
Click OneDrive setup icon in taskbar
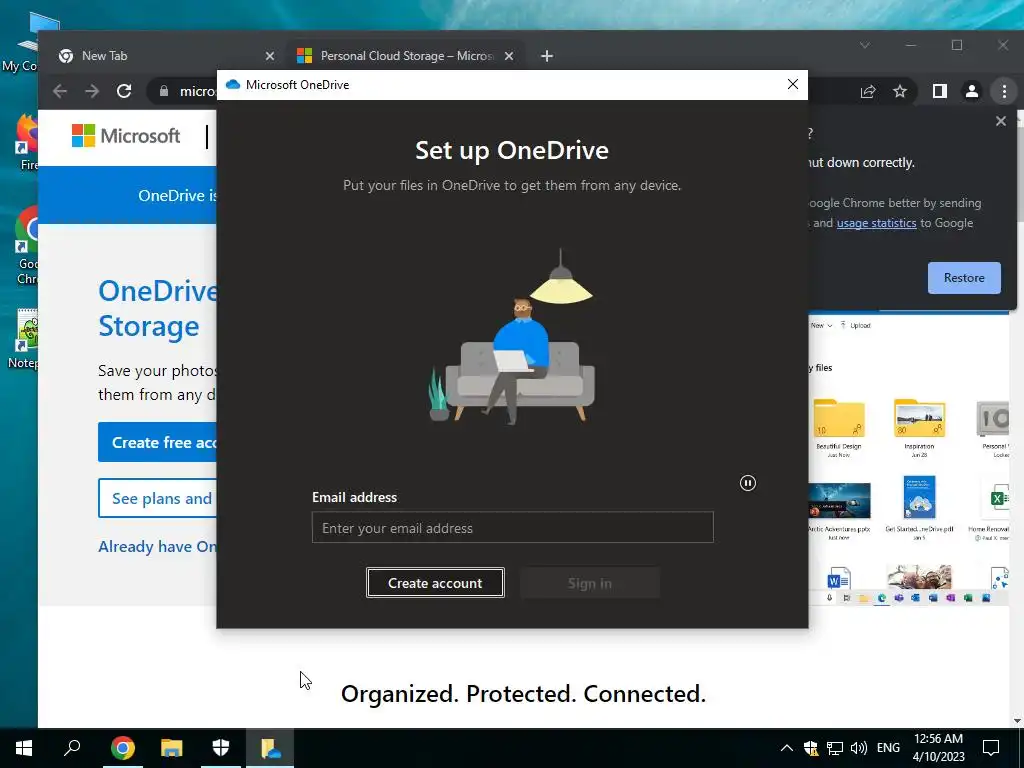click(x=270, y=748)
